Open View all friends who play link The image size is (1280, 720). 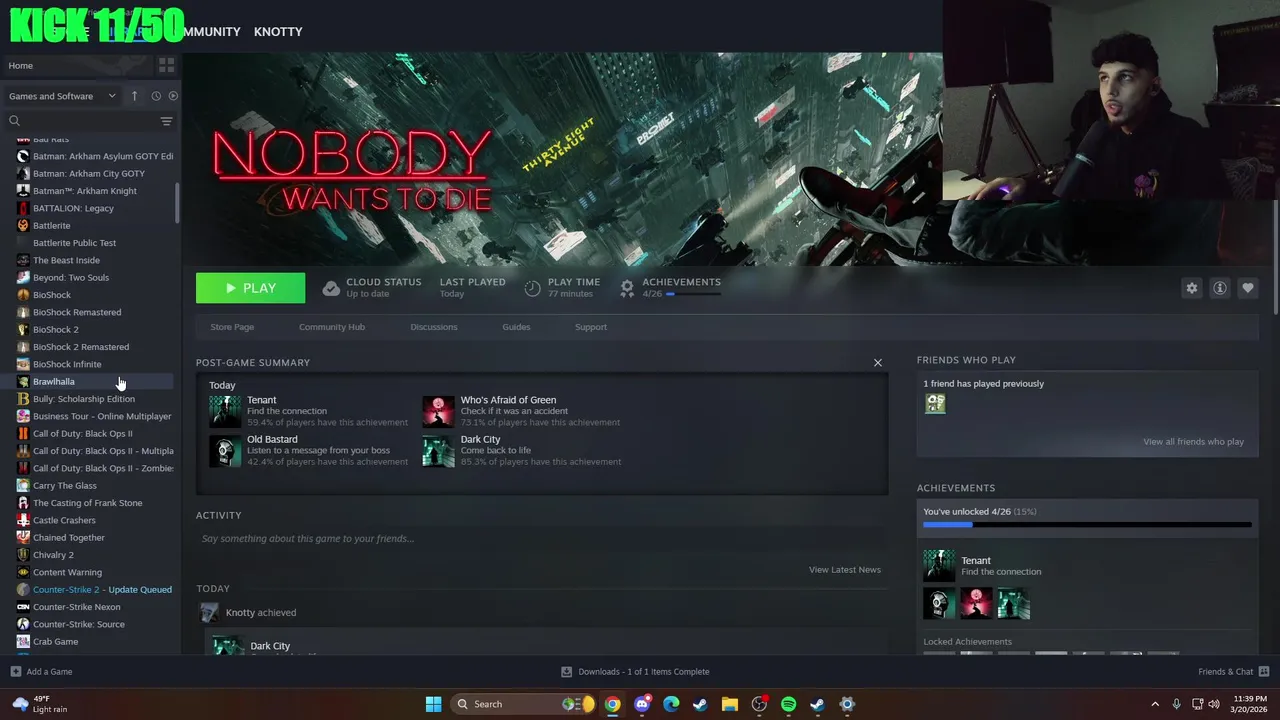(1193, 442)
